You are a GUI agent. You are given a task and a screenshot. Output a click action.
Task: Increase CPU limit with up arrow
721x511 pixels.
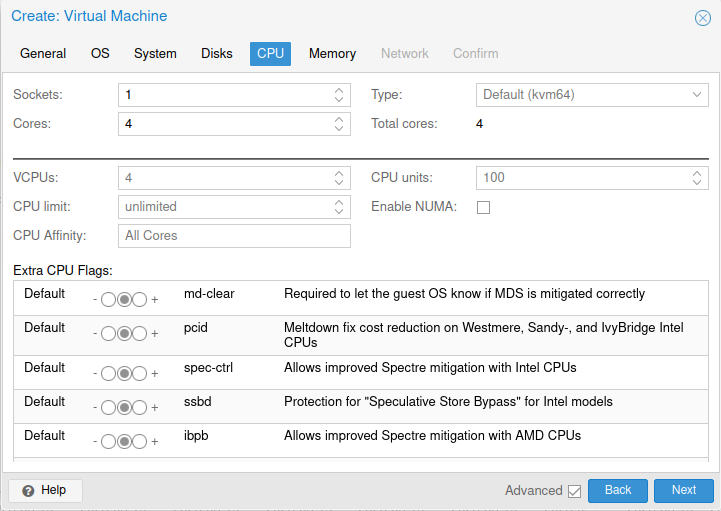[x=339, y=202]
